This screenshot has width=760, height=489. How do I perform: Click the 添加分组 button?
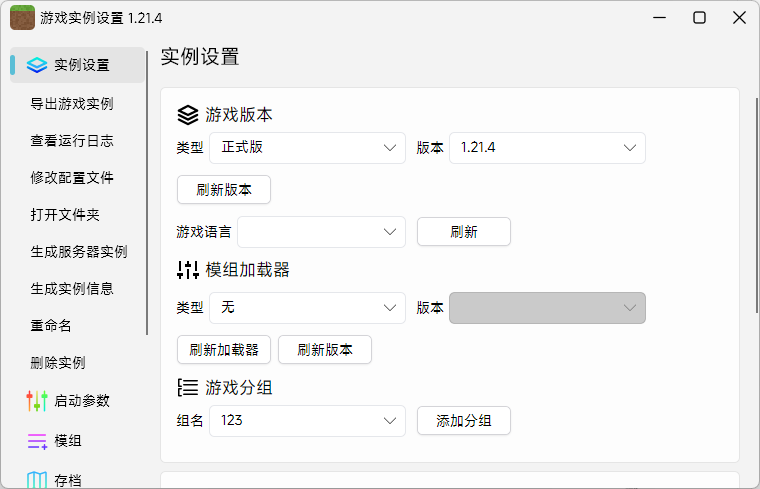[x=464, y=421]
